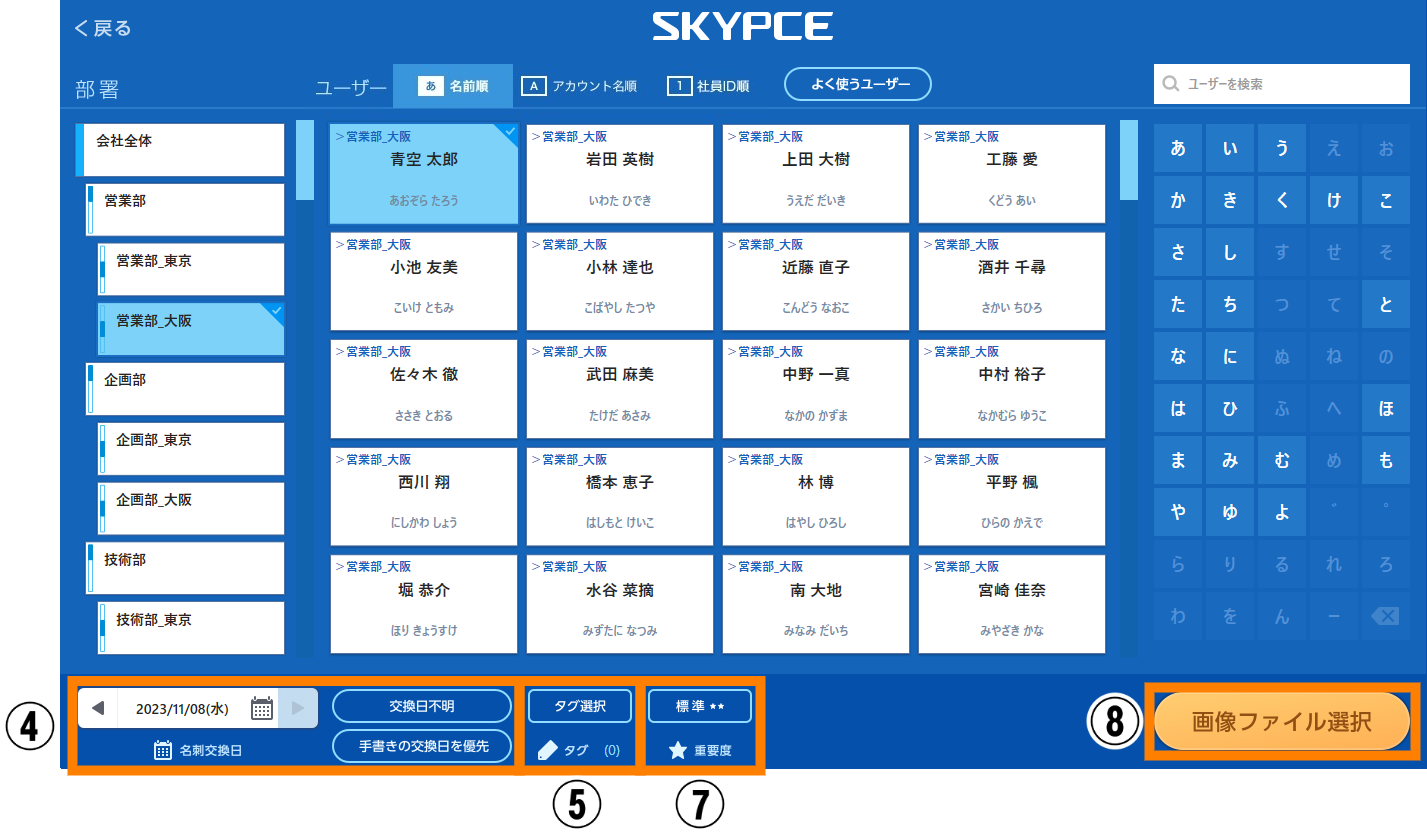
Task: Toggle 手書きの交換日を優先 option
Action: tap(421, 746)
